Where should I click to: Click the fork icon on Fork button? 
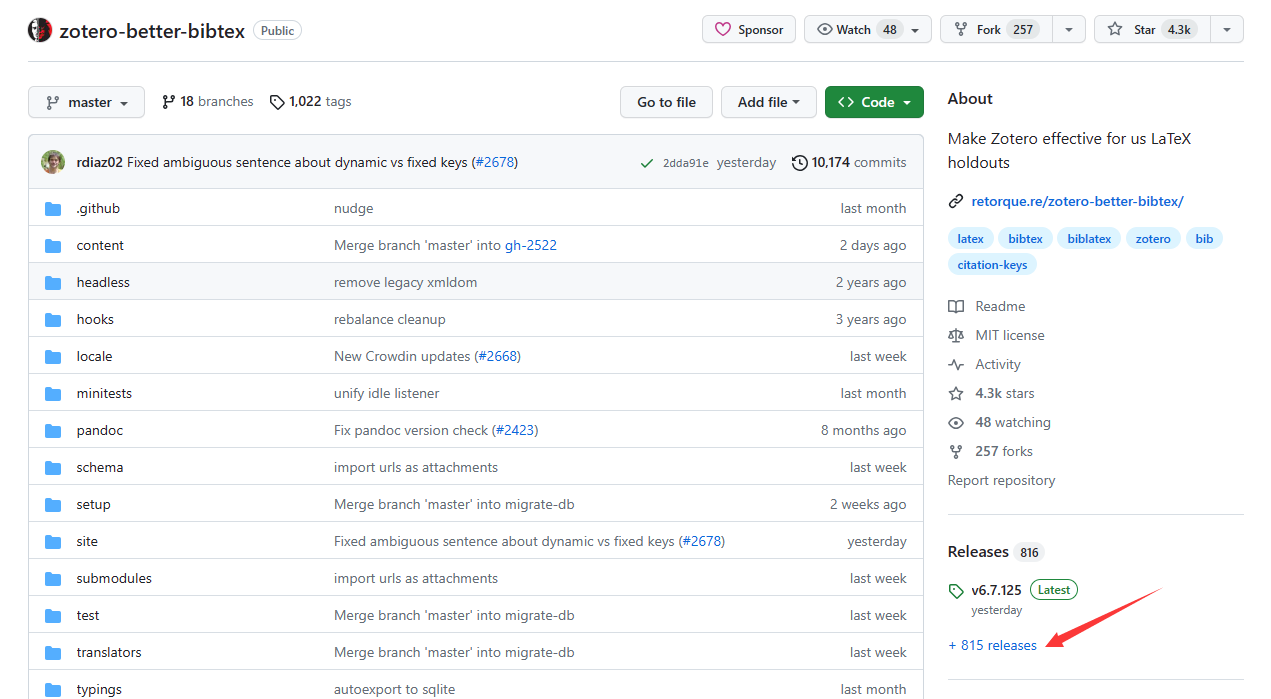961,30
